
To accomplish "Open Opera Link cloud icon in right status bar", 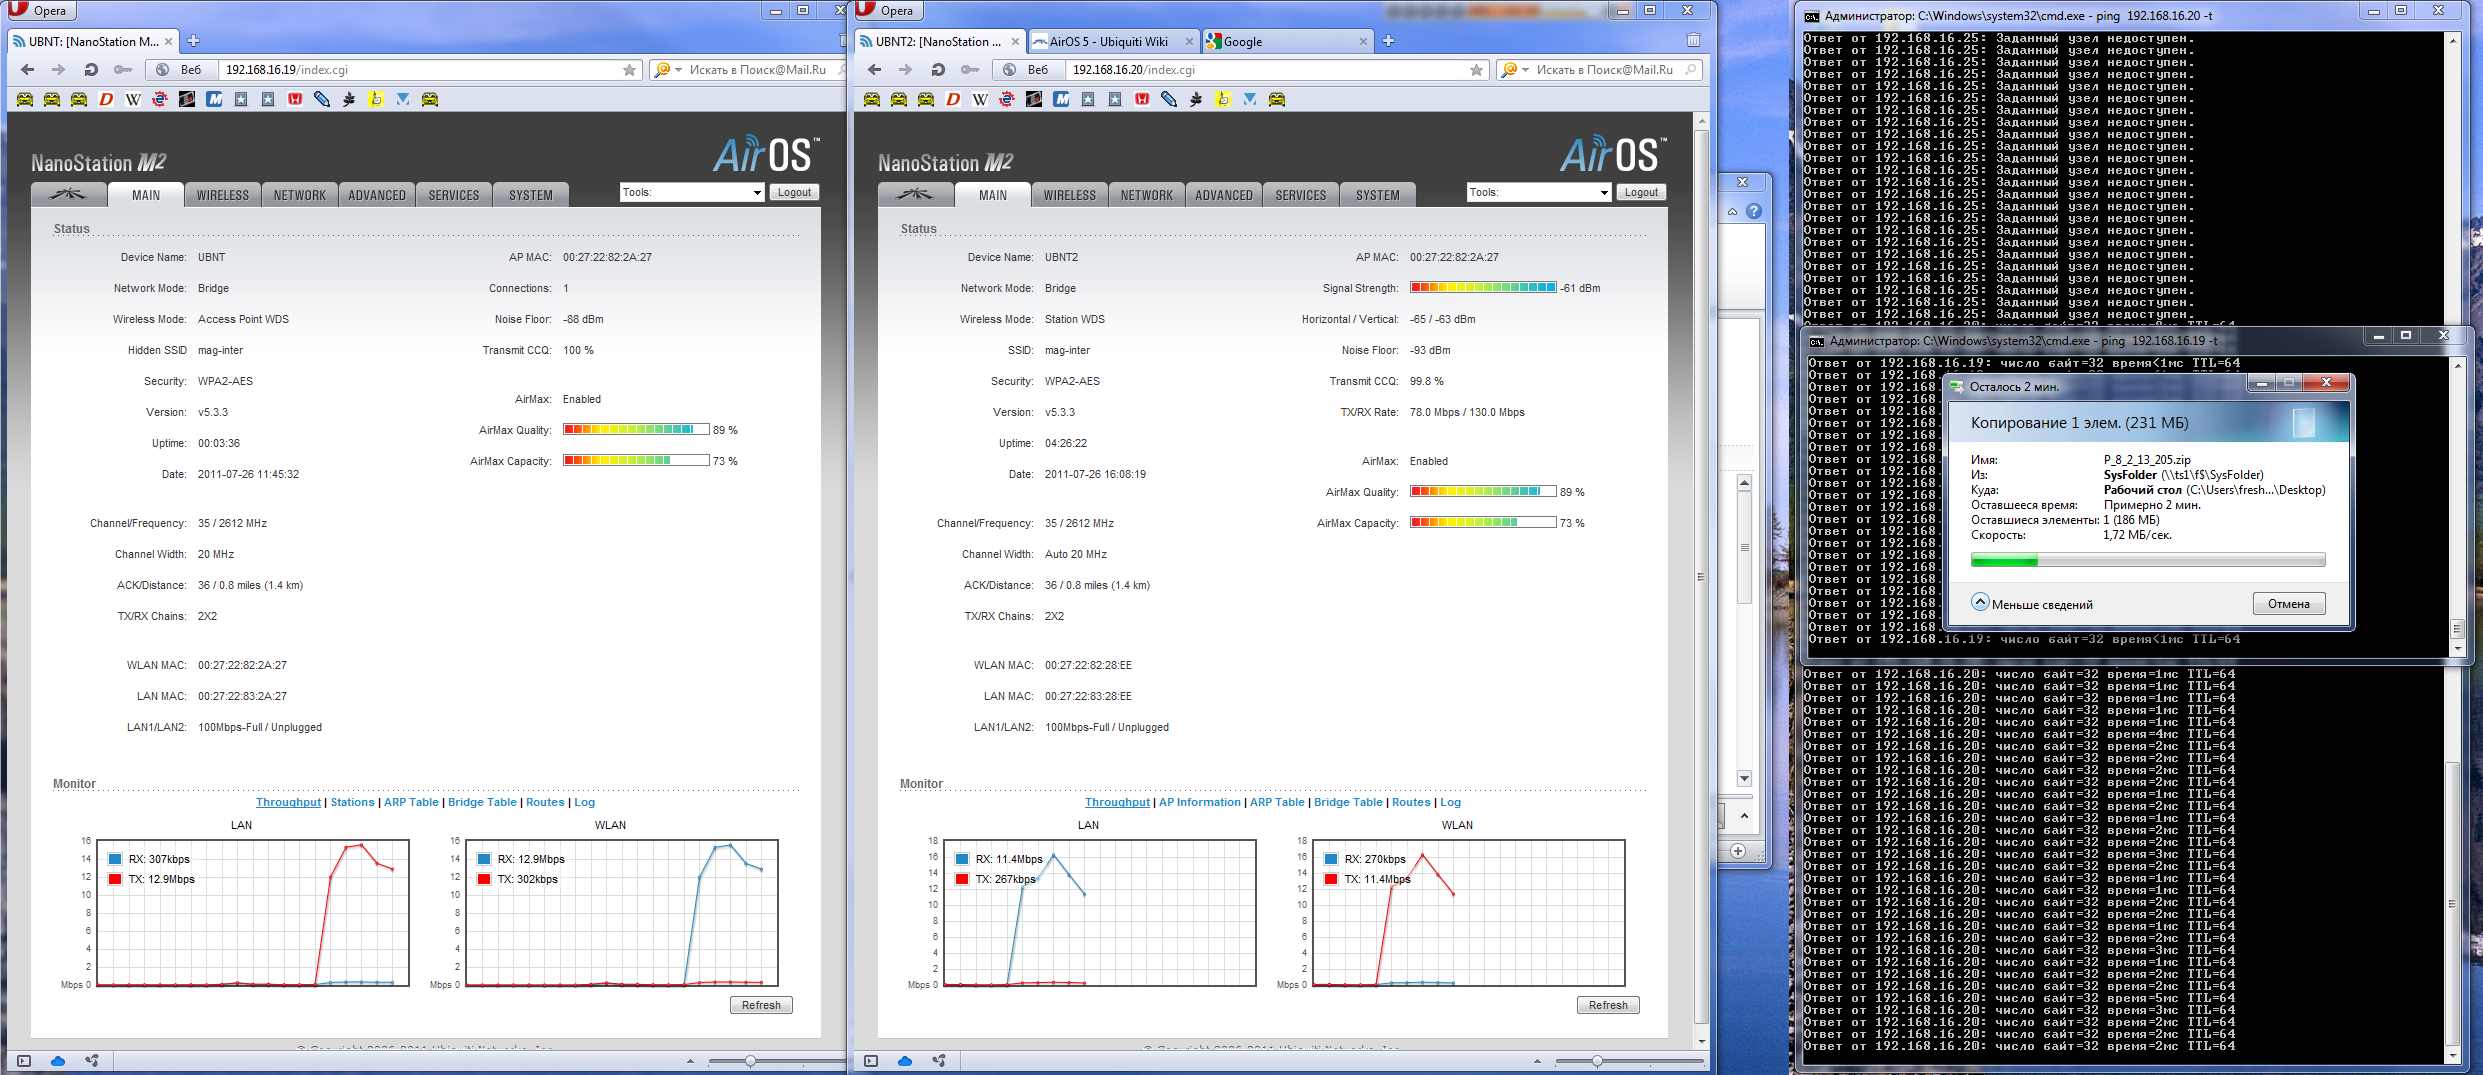I will (905, 1061).
